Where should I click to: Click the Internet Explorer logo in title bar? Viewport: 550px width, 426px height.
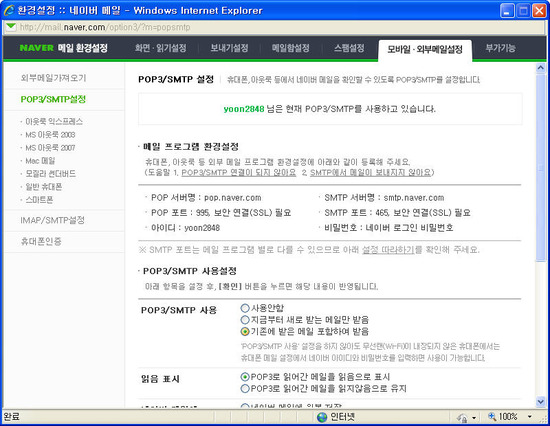point(8,11)
